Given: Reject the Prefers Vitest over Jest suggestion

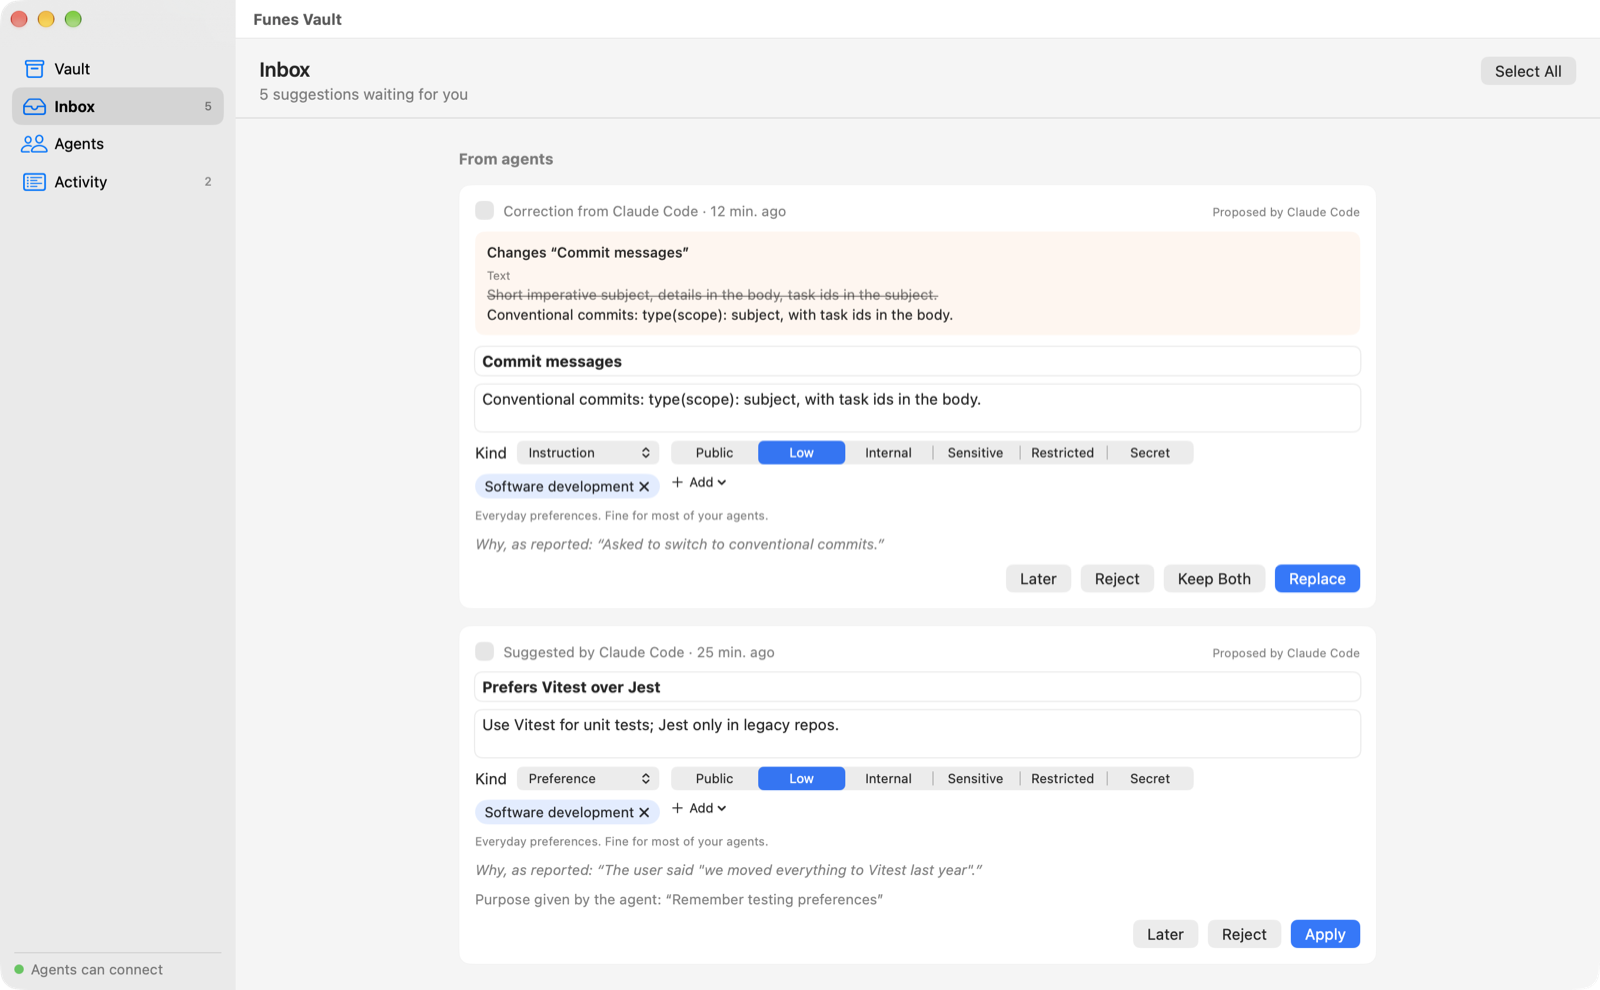Looking at the screenshot, I should click(1244, 934).
